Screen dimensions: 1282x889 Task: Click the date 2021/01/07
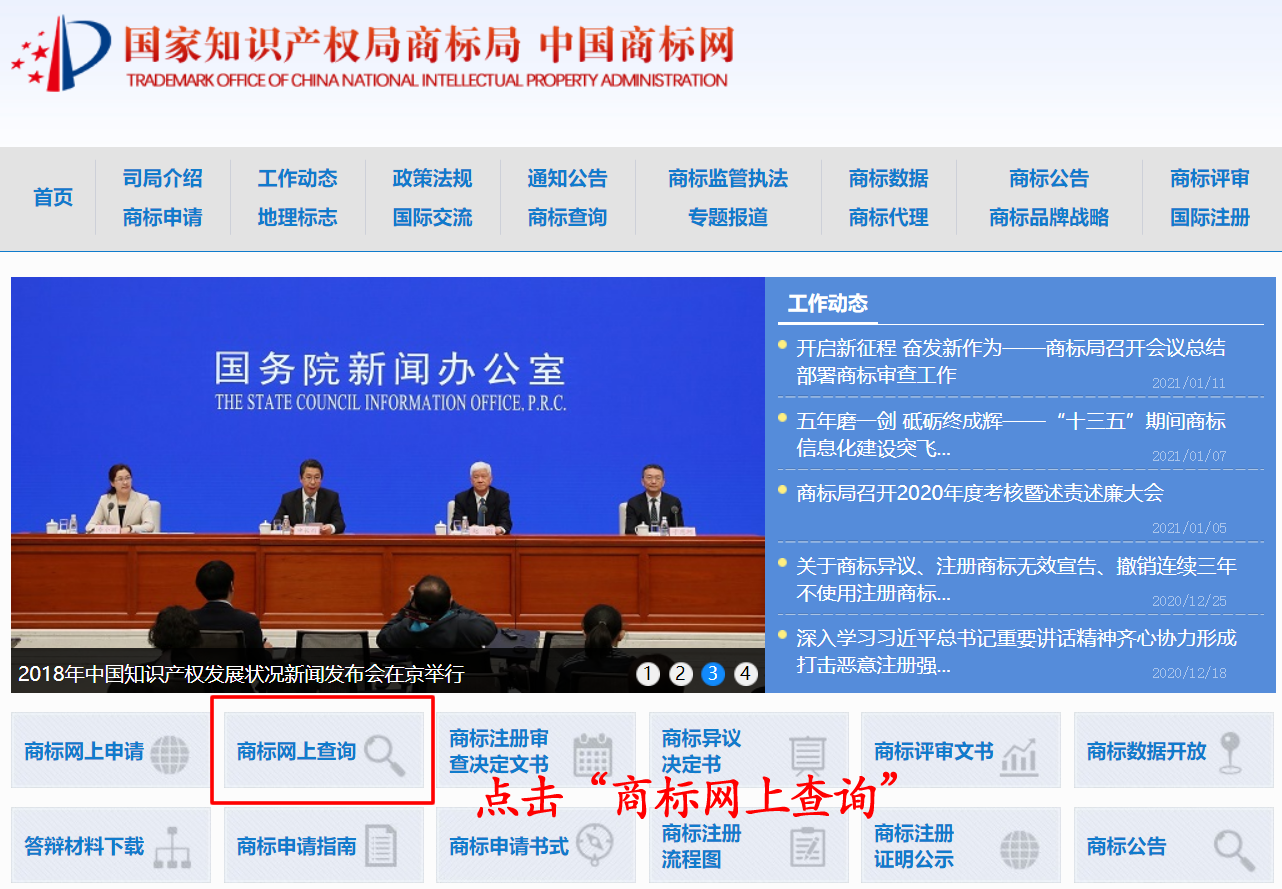(x=1188, y=456)
